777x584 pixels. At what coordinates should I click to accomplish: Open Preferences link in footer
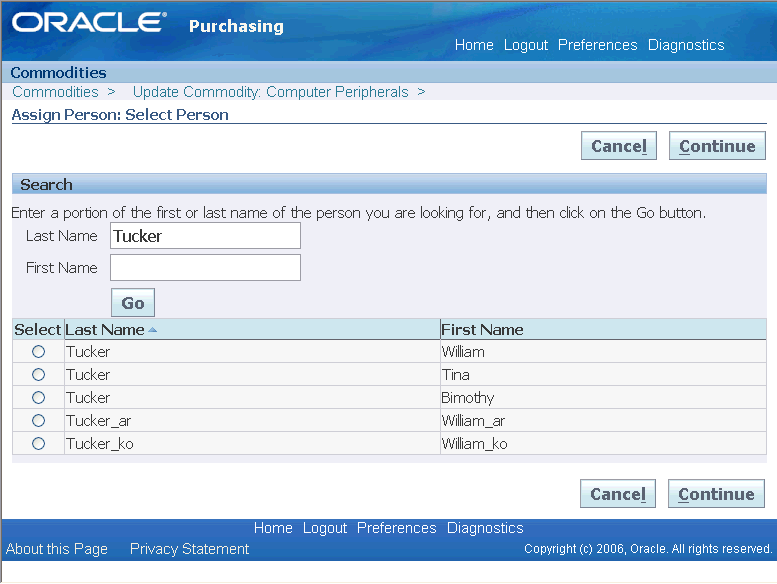pos(397,528)
